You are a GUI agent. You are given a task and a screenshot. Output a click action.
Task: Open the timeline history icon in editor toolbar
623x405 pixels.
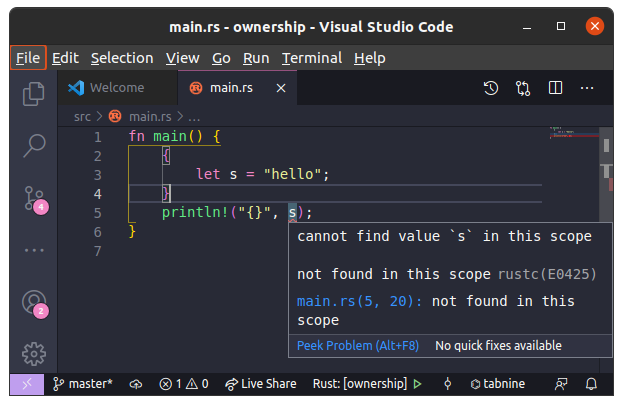[491, 88]
